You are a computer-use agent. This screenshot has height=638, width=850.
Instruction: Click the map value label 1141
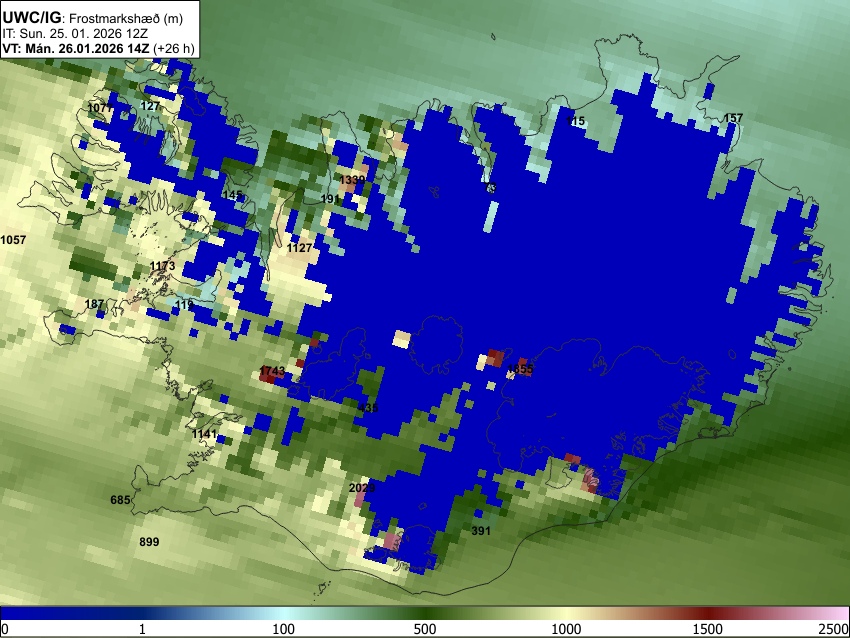click(204, 434)
